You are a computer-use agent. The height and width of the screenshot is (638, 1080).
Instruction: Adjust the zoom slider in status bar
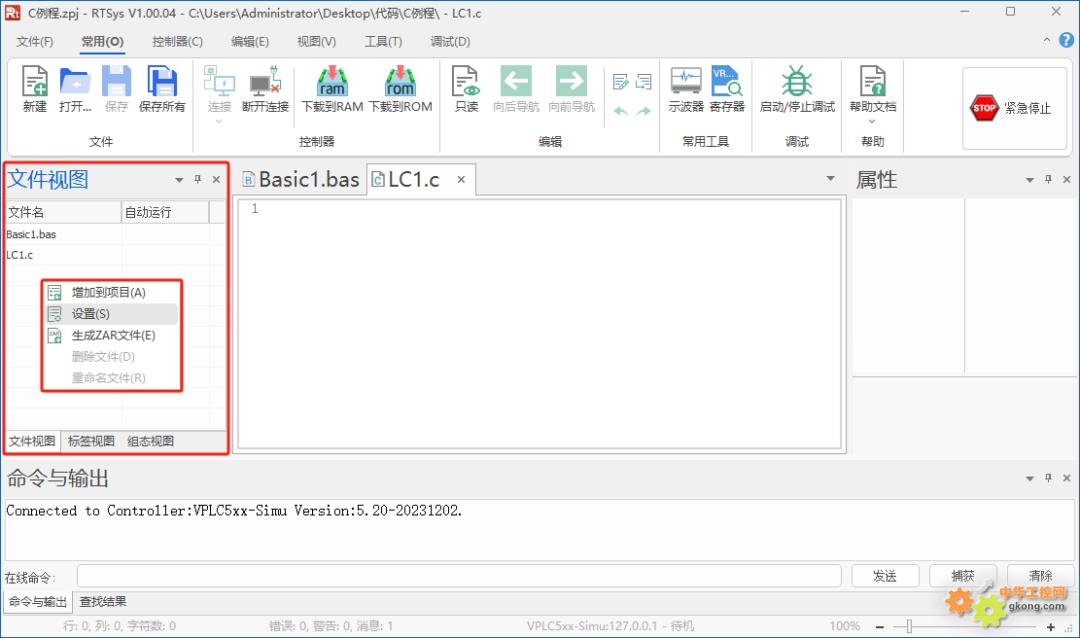pos(908,626)
